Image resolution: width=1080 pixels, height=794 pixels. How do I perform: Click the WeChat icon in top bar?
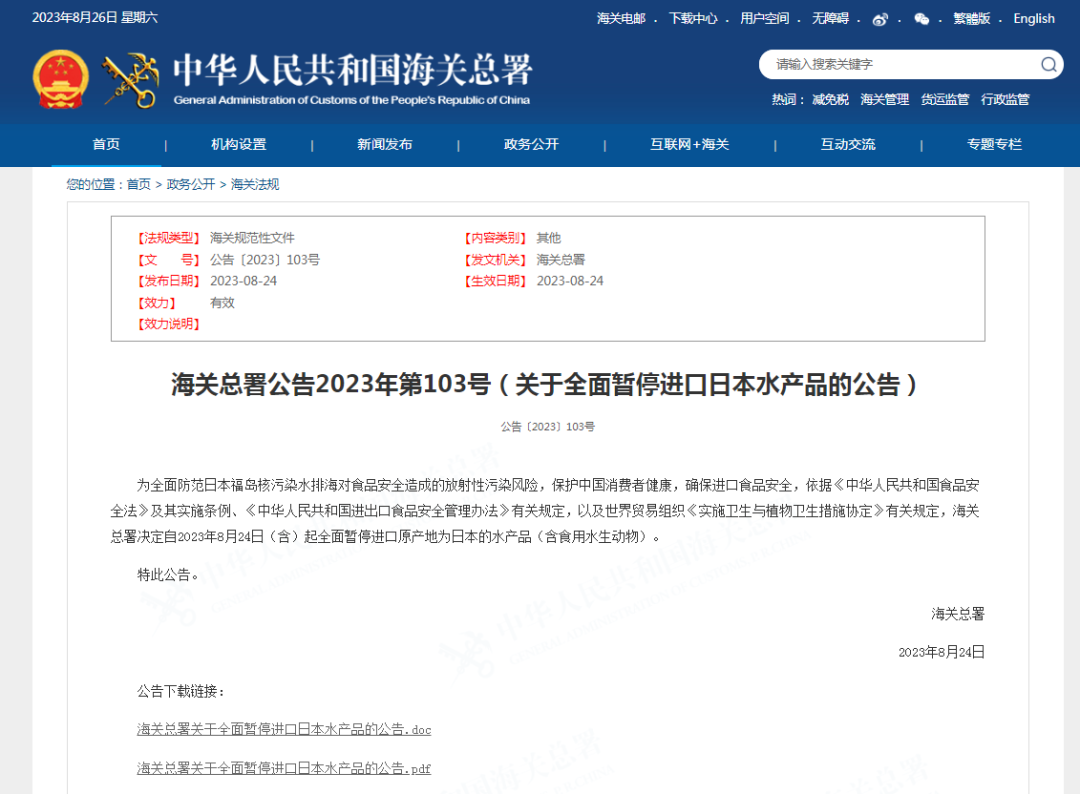click(921, 19)
